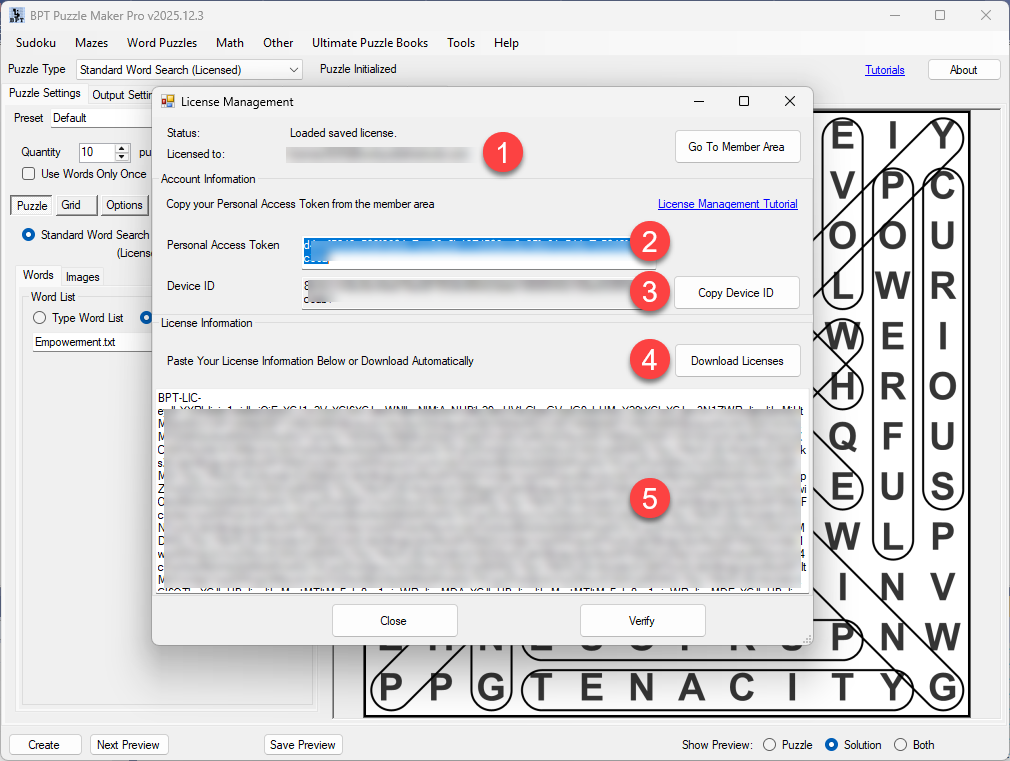Switch to the Images tab

[x=82, y=277]
